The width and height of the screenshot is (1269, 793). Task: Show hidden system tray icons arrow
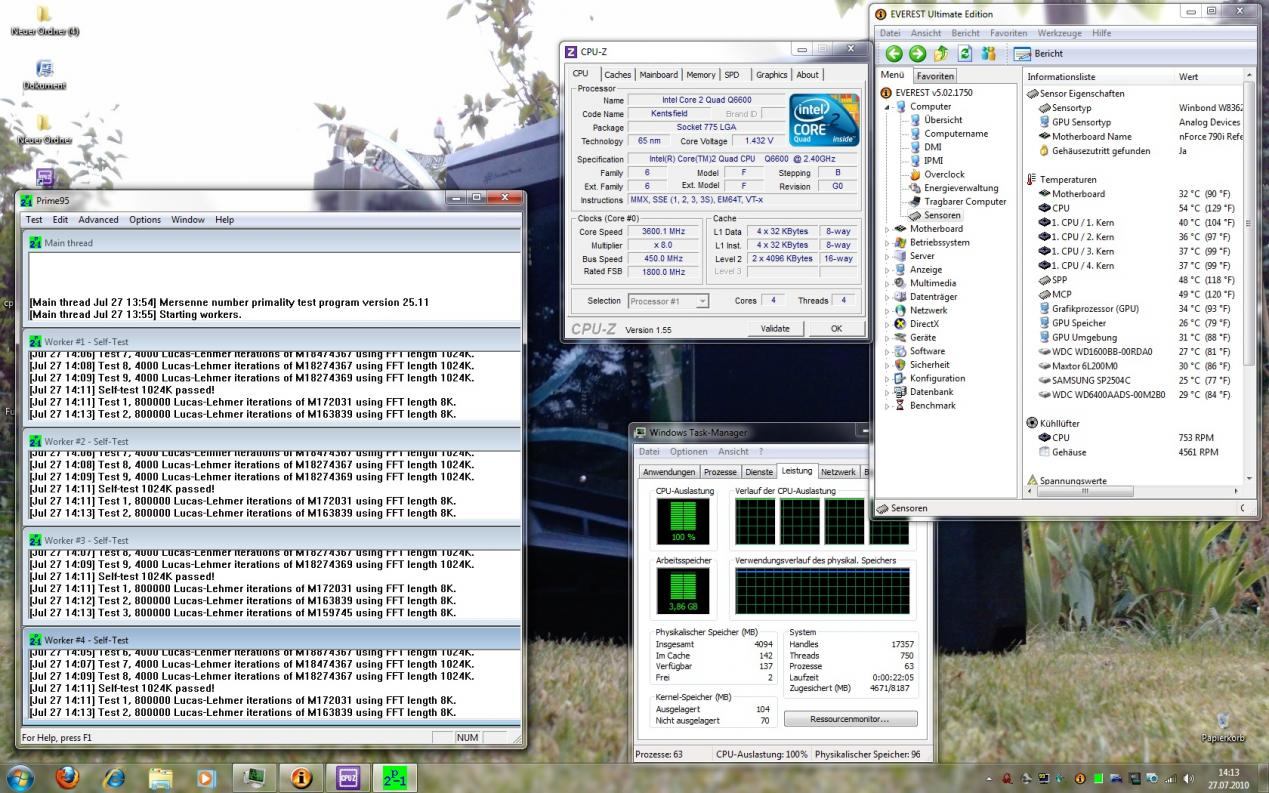(990, 778)
